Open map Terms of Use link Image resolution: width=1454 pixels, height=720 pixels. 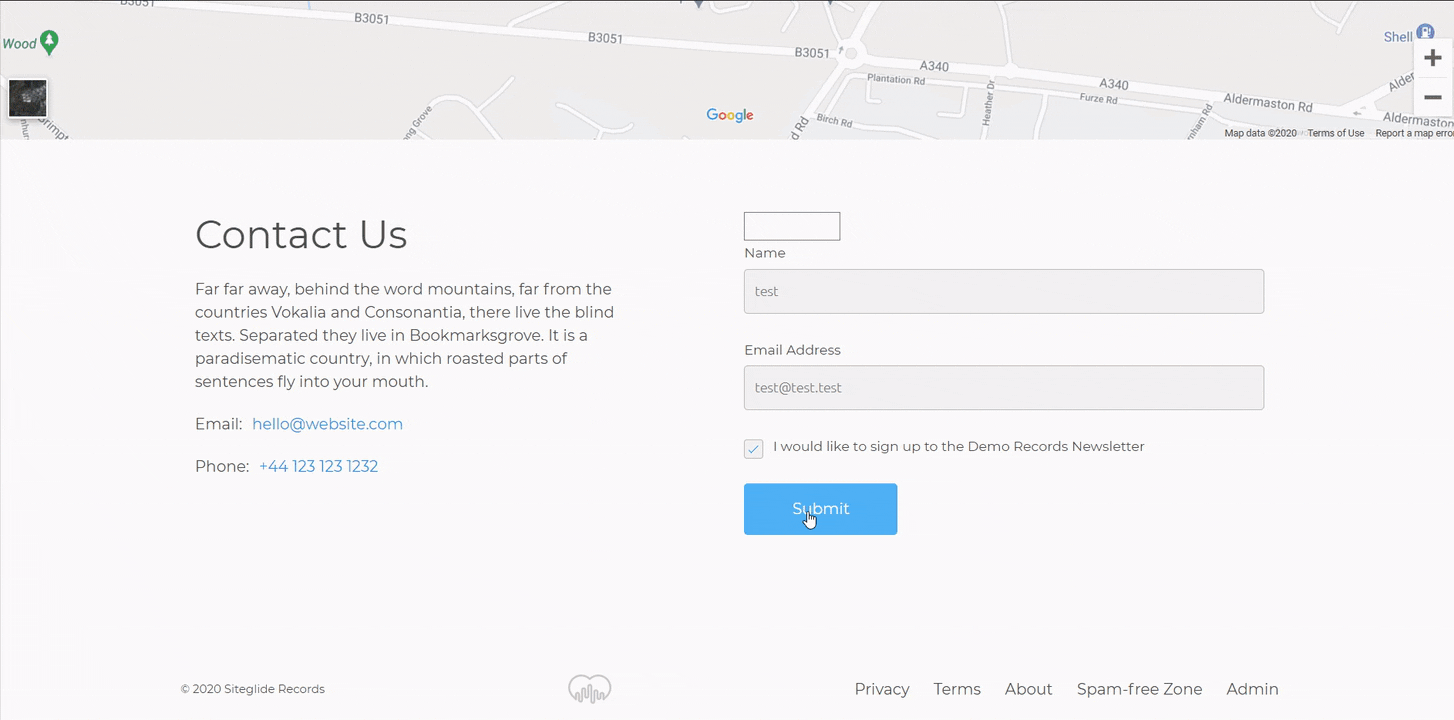point(1335,133)
